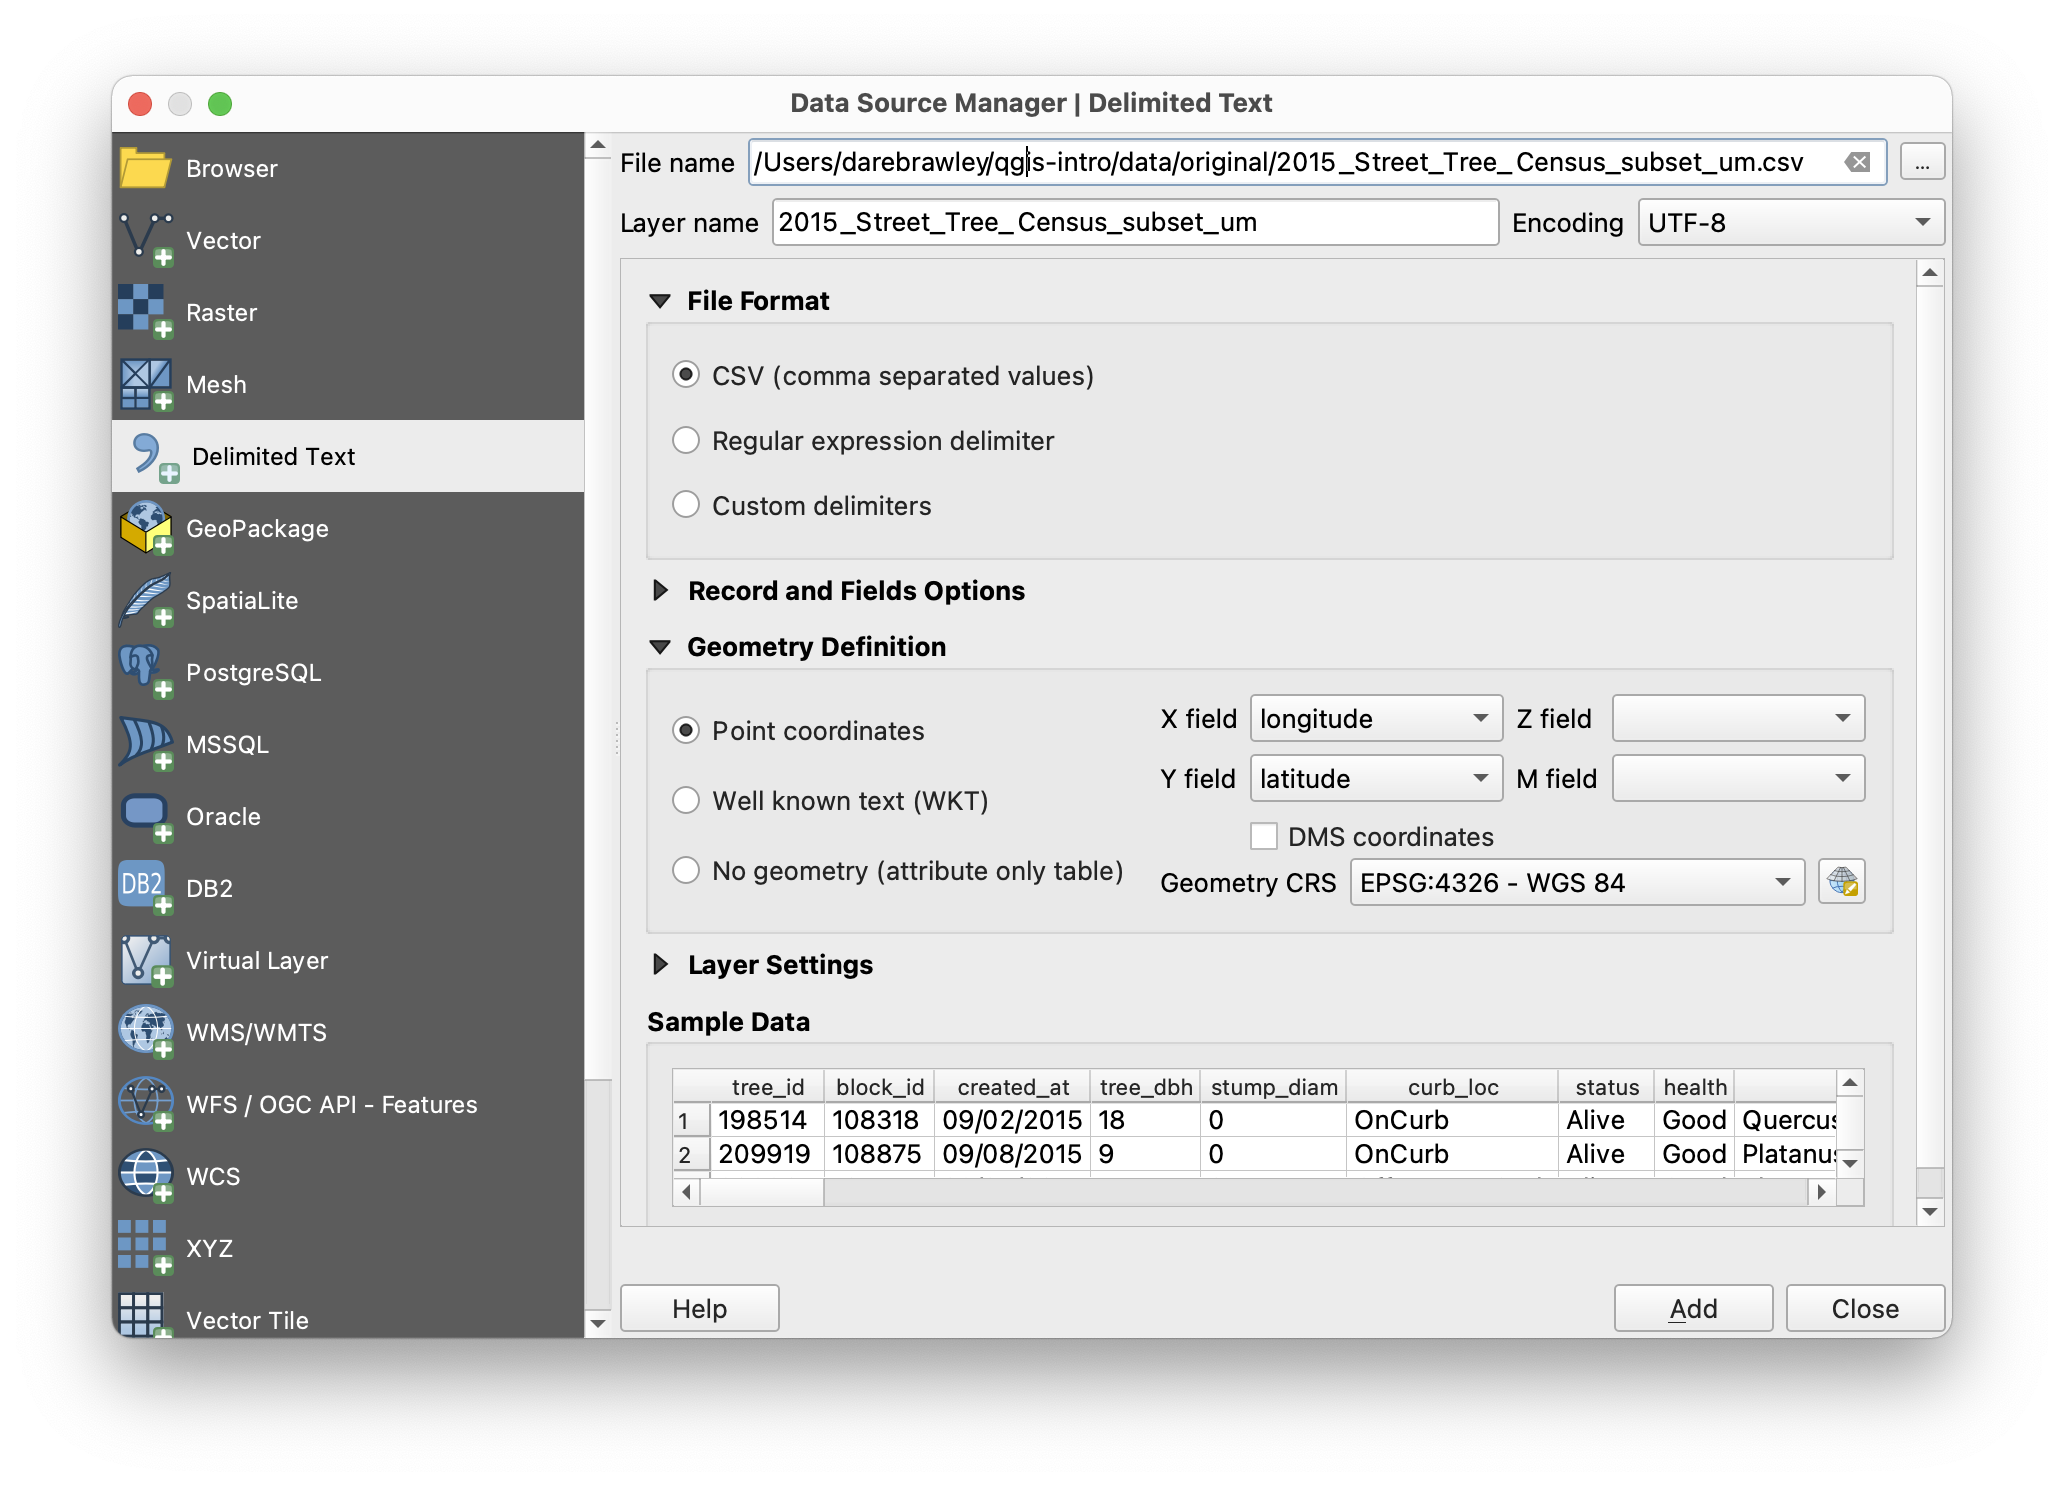This screenshot has width=2064, height=1486.
Task: Click the SpatiaLite feather icon
Action: point(145,599)
